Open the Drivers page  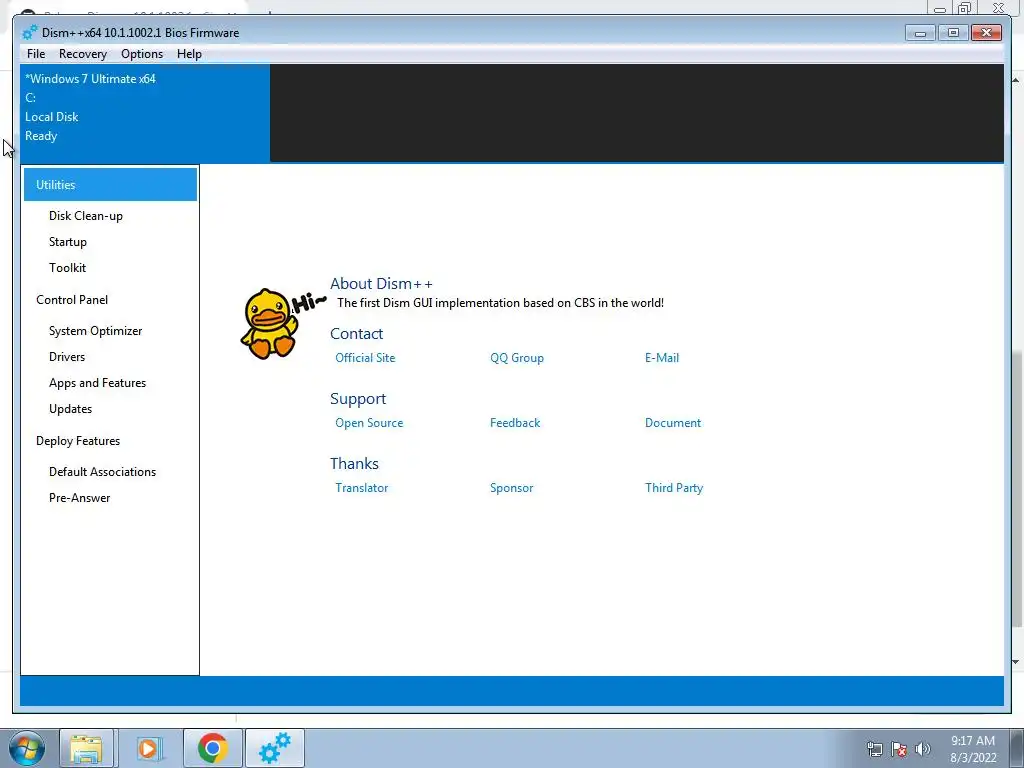[67, 357]
